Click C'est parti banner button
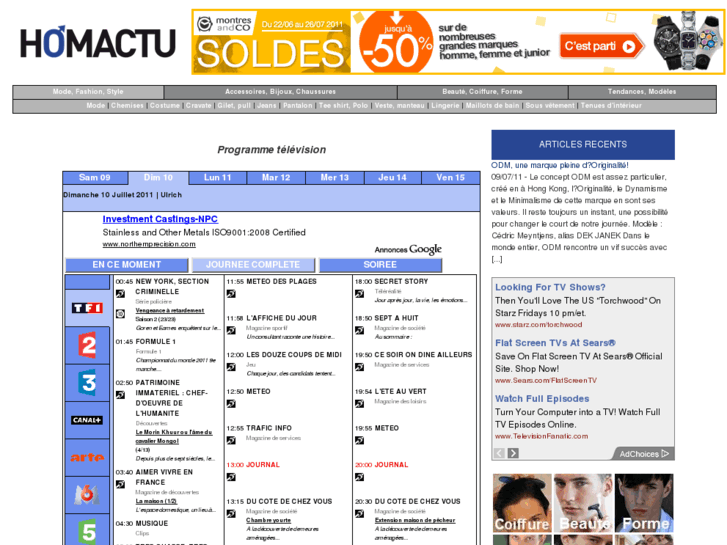The height and width of the screenshot is (545, 727). point(601,46)
